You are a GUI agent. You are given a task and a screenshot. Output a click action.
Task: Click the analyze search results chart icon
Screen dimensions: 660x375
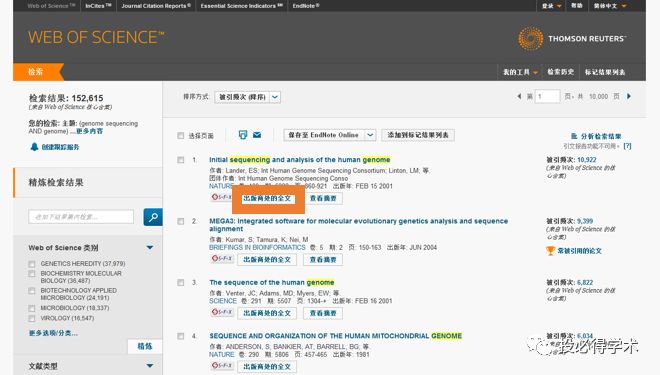[574, 136]
